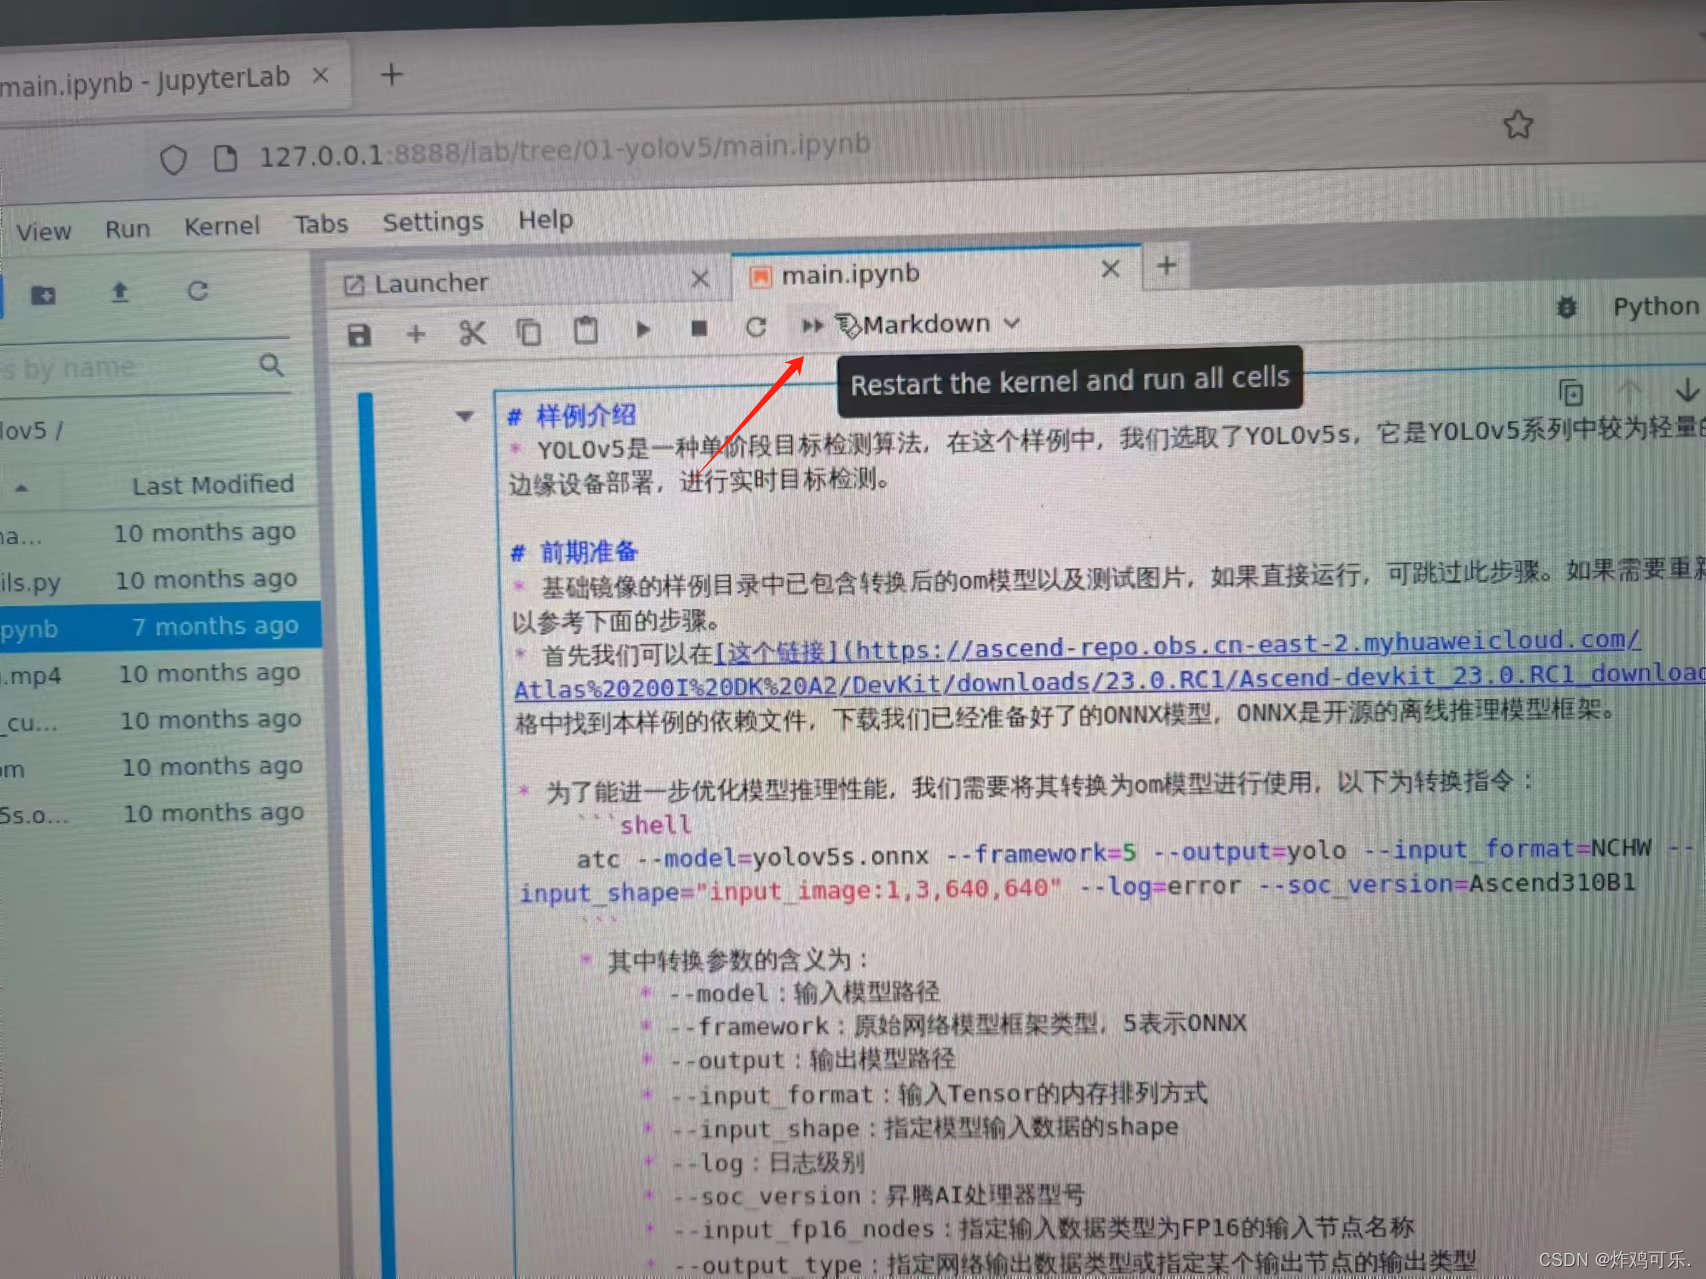1706x1279 pixels.
Task: Interrupt the kernel with the stop icon
Action: pyautogui.click(x=699, y=328)
